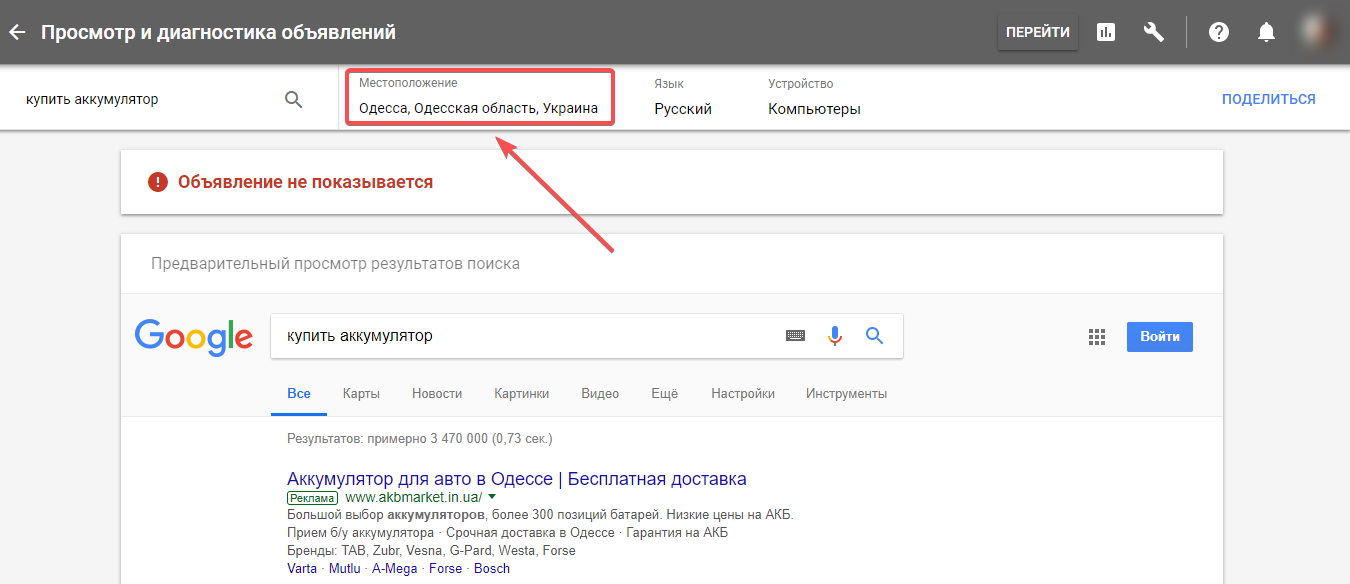Click the Просмотр и диагностика объявлений page title
The image size is (1350, 584).
[x=218, y=32]
